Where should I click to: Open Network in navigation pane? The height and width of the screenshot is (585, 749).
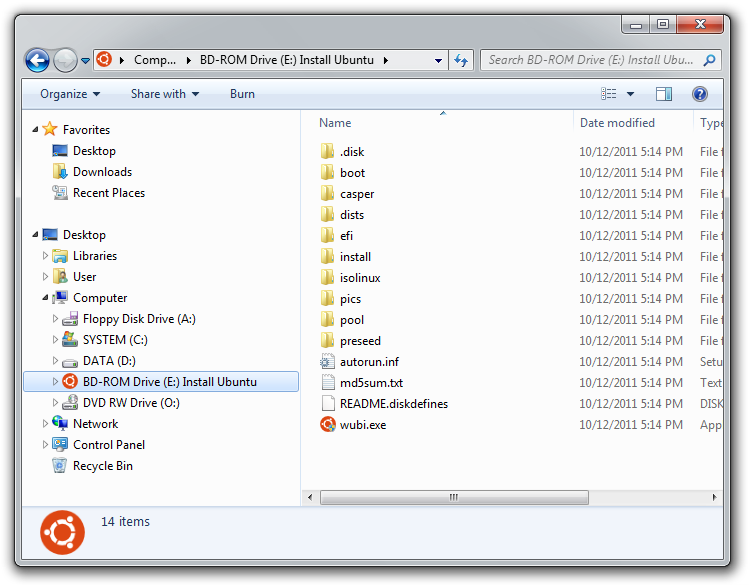click(85, 424)
